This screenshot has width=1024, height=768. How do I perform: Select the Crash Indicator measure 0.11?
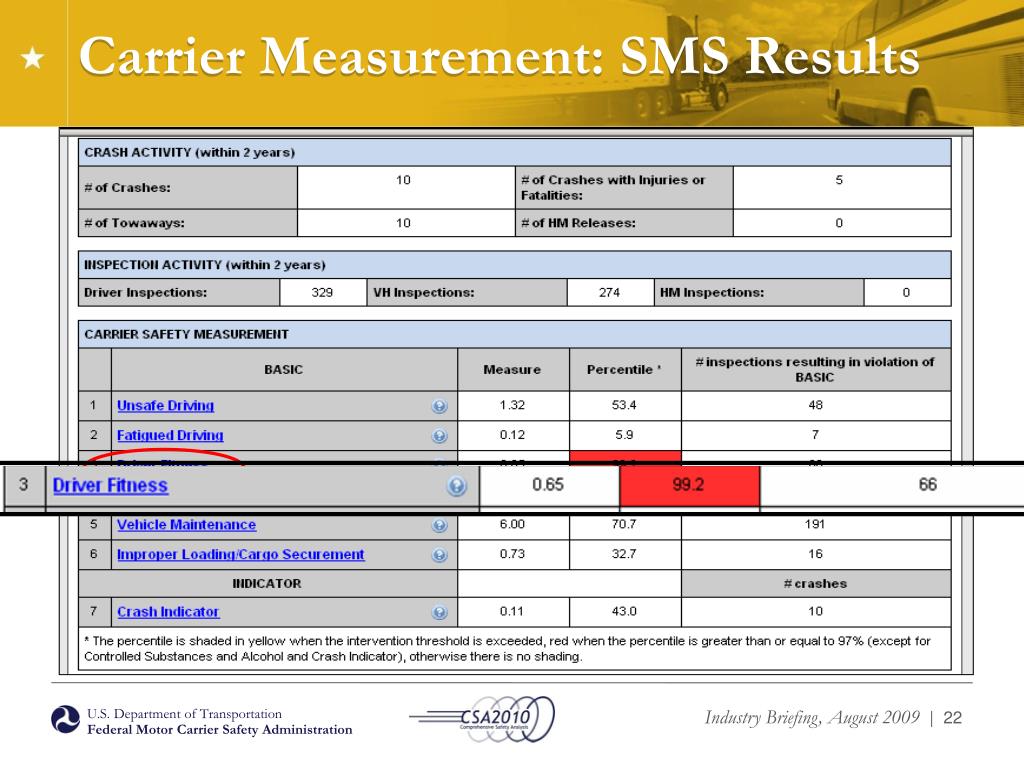click(513, 612)
